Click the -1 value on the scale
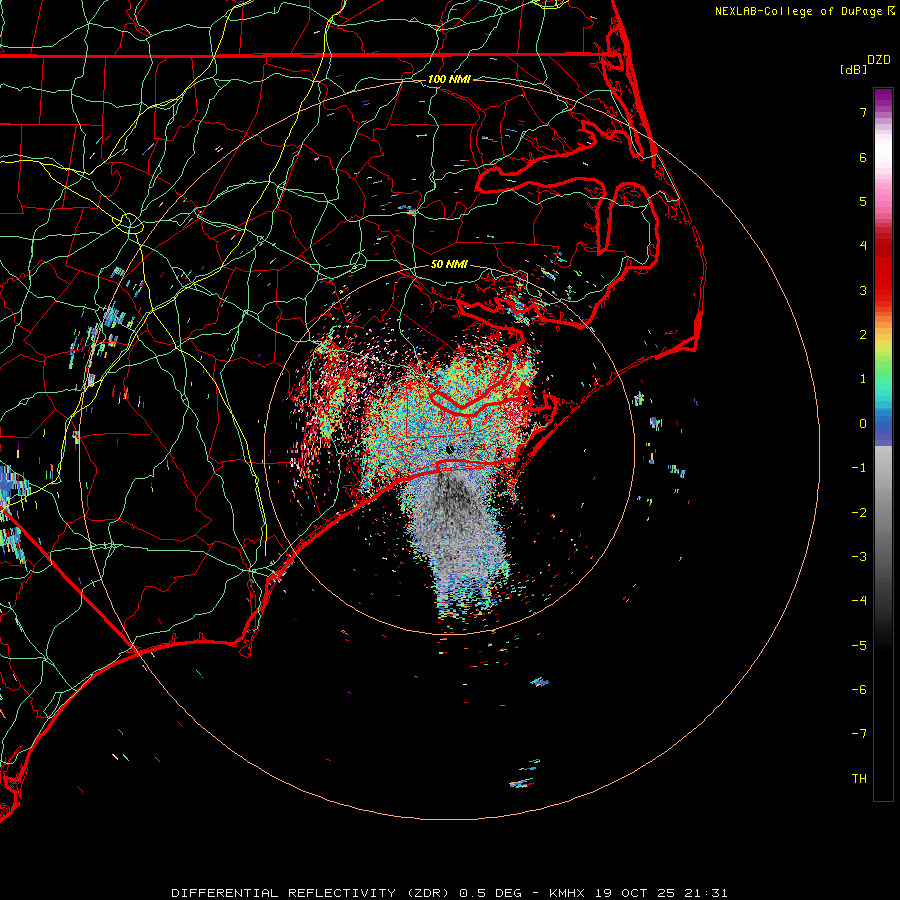 [x=859, y=468]
